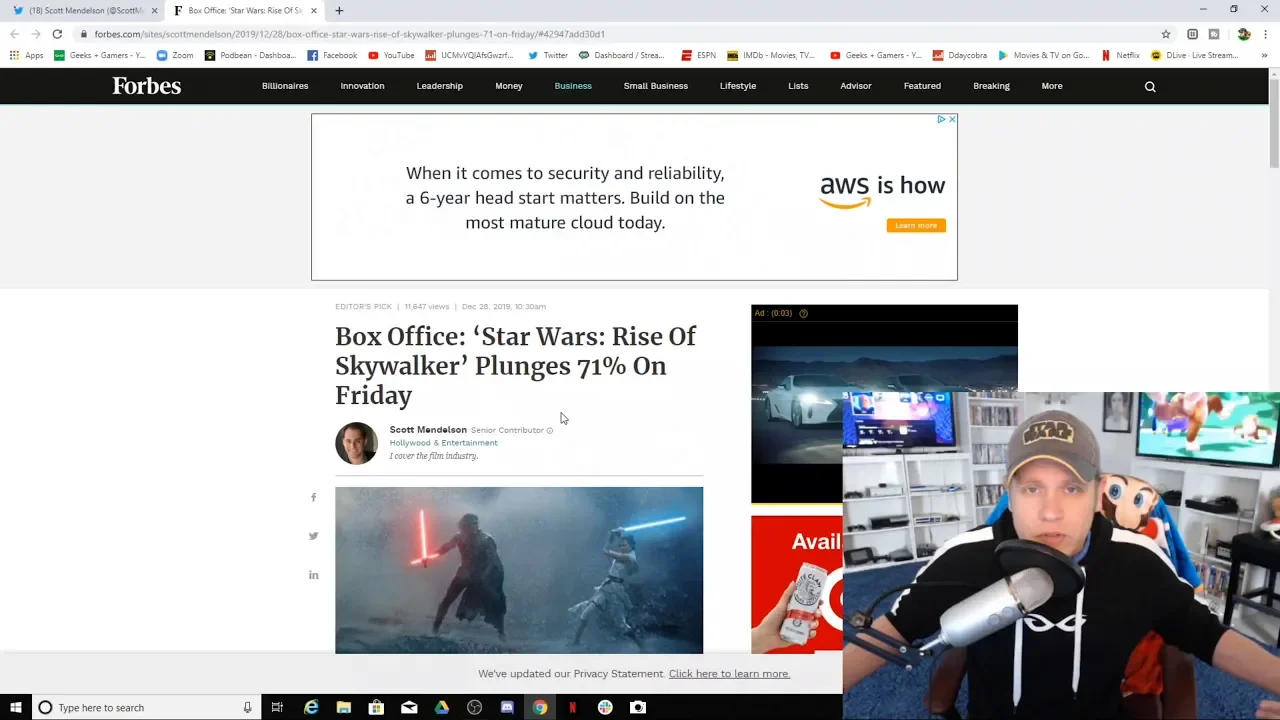
Task: Close the AWS ad with X icon
Action: (x=952, y=119)
